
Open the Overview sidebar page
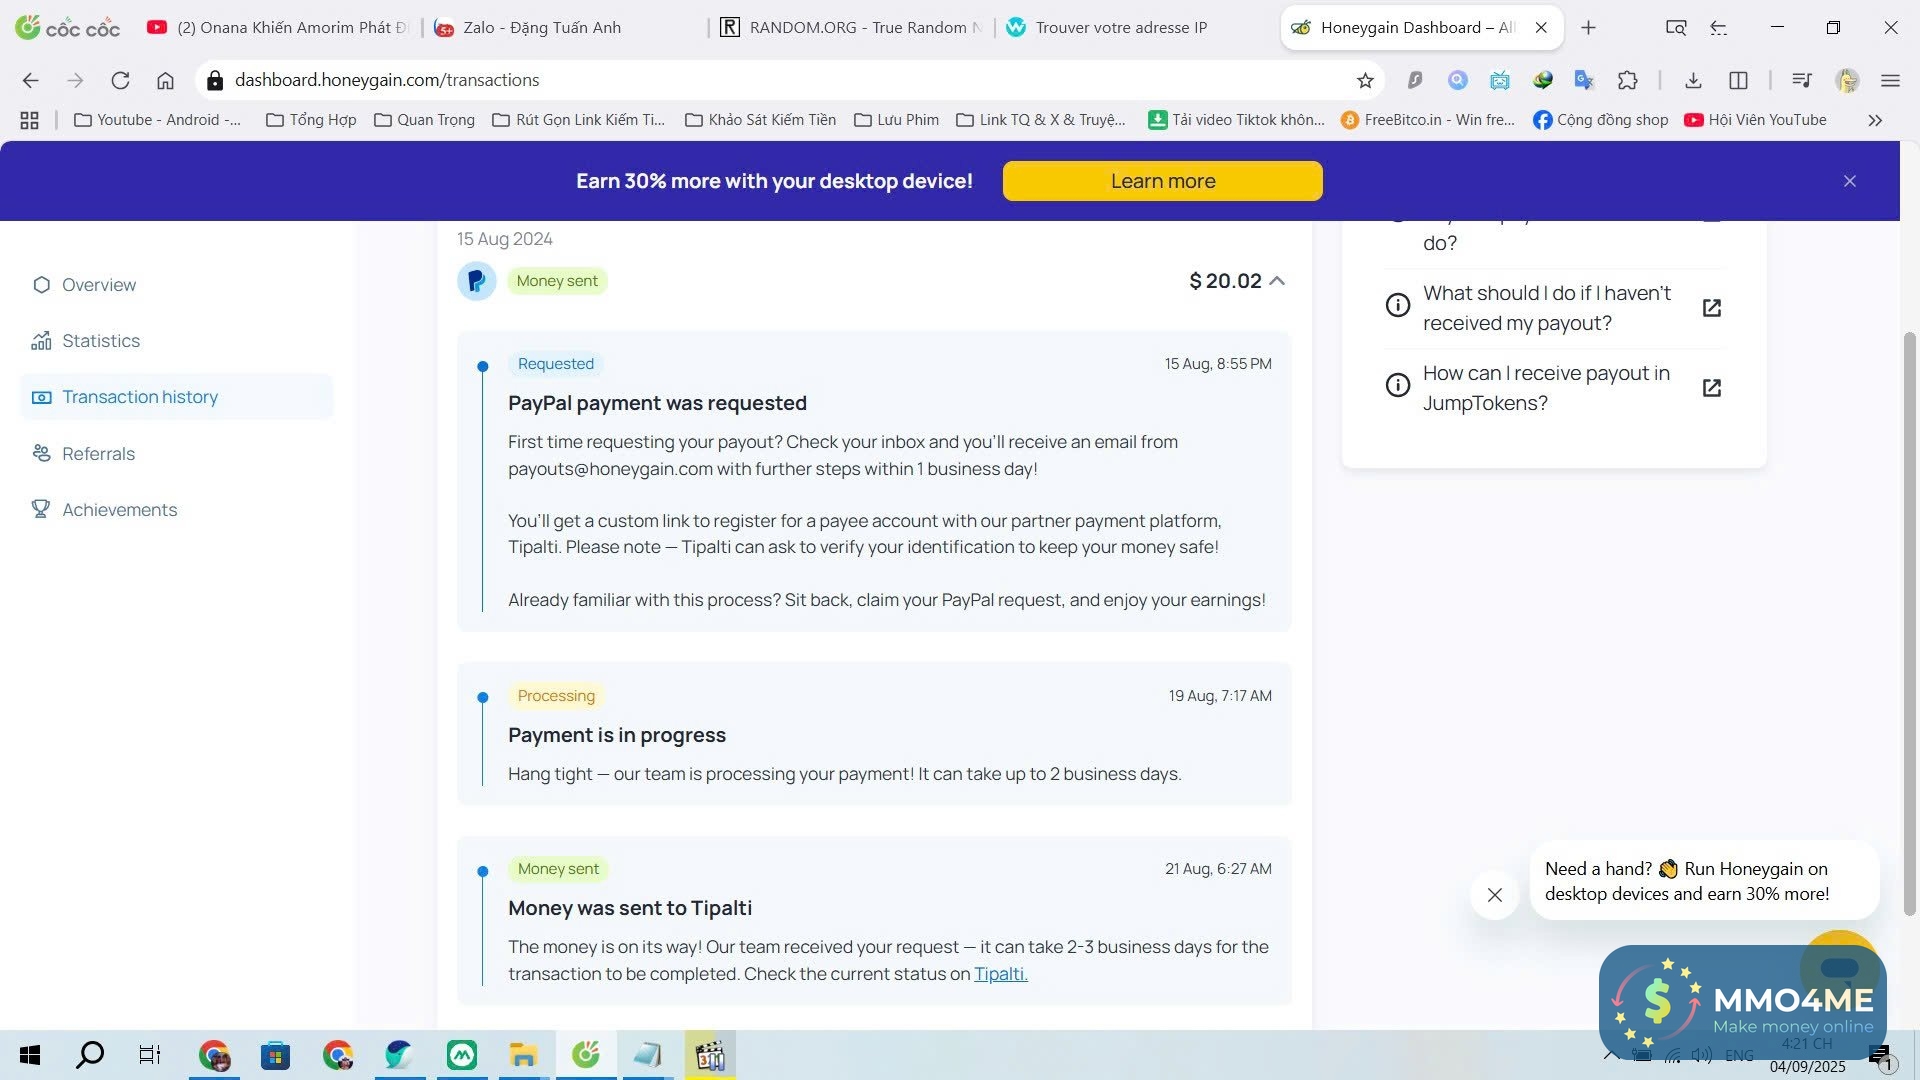[x=98, y=285]
